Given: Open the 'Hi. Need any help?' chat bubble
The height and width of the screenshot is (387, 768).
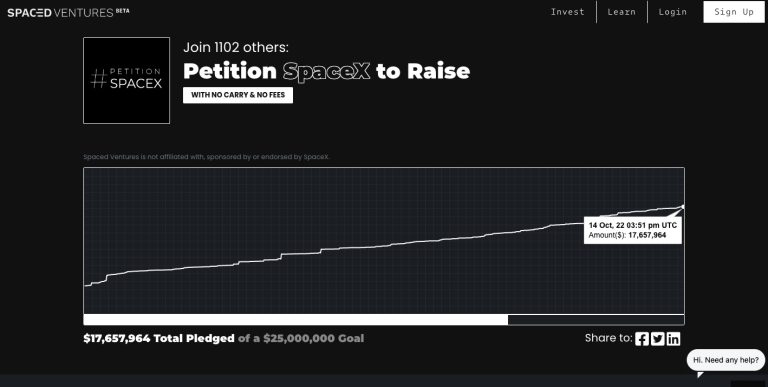Looking at the screenshot, I should click(726, 360).
